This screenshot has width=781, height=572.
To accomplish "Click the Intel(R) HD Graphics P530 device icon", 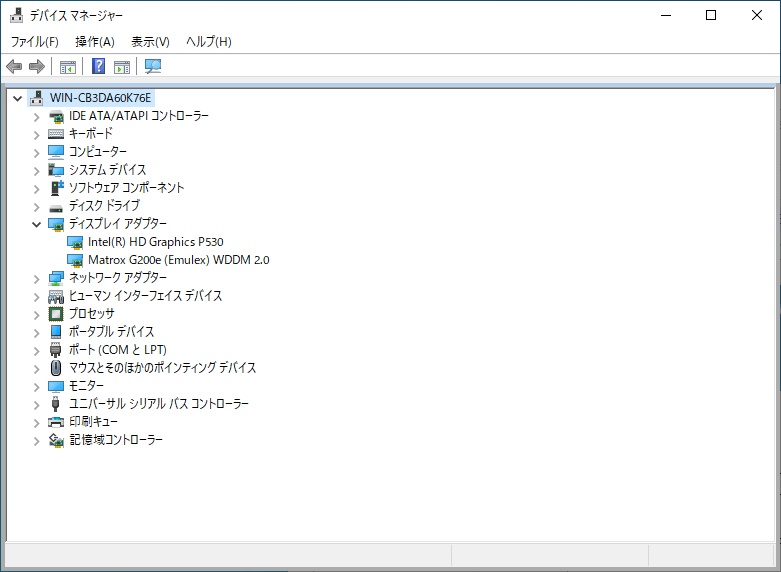I will pyautogui.click(x=75, y=242).
